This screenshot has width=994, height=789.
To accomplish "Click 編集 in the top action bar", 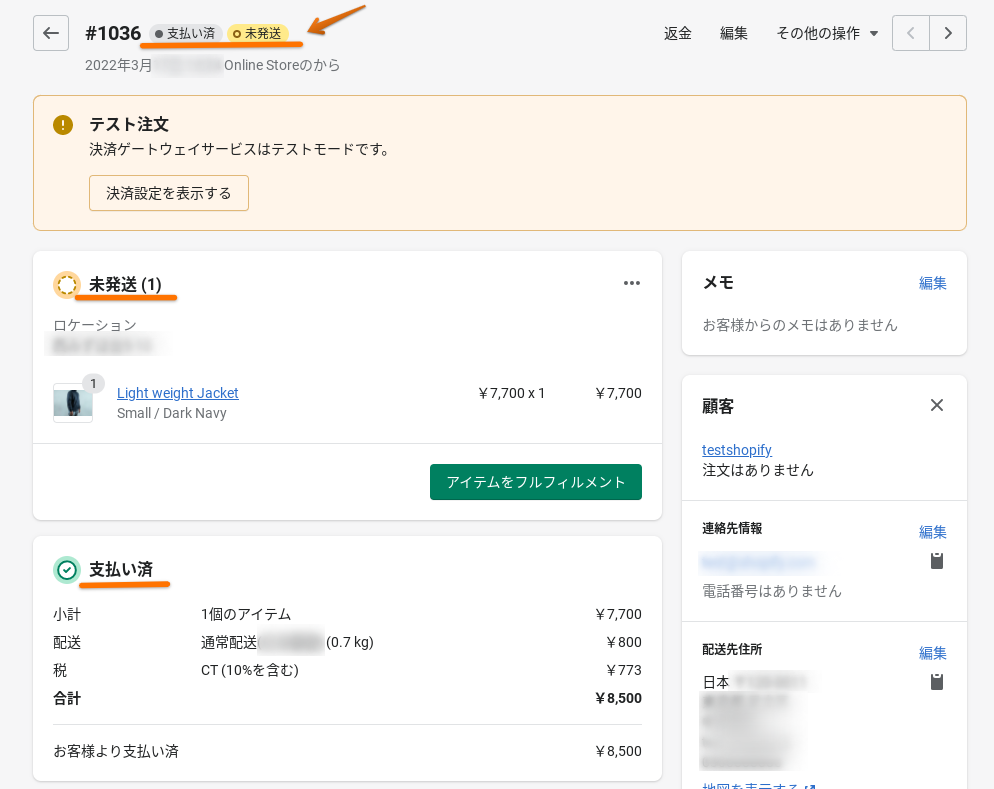I will (x=734, y=33).
